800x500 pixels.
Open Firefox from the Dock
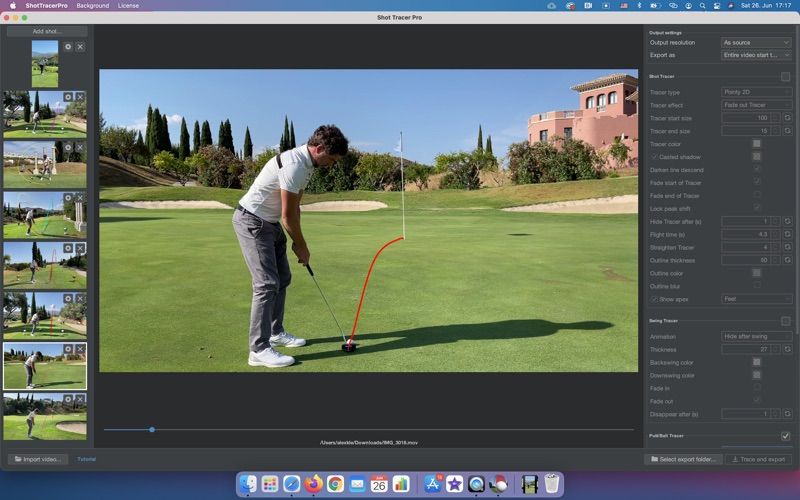tap(313, 483)
